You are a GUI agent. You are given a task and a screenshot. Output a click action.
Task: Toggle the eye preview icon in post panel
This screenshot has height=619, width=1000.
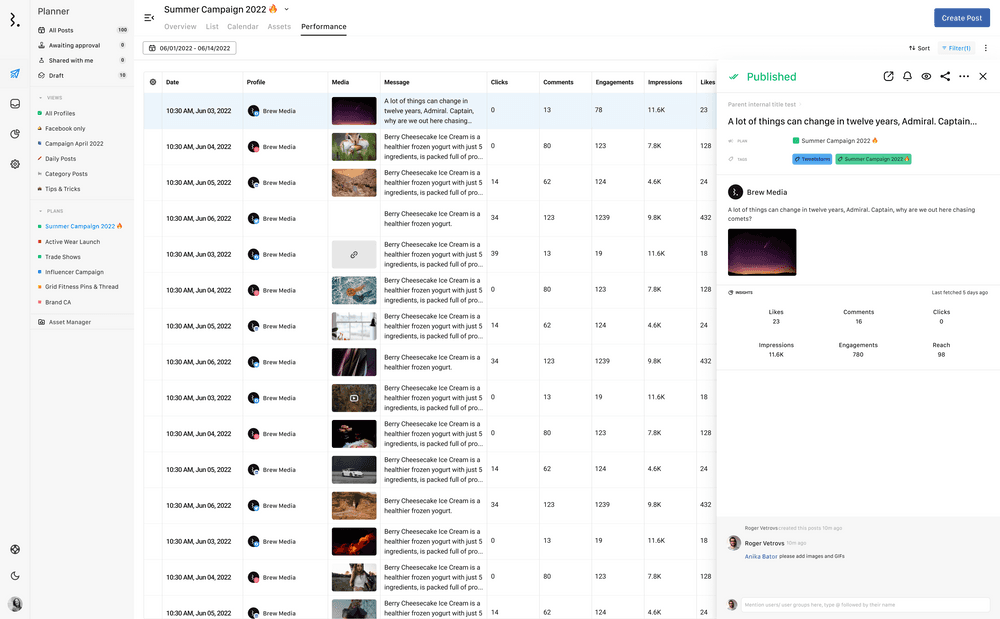(926, 76)
